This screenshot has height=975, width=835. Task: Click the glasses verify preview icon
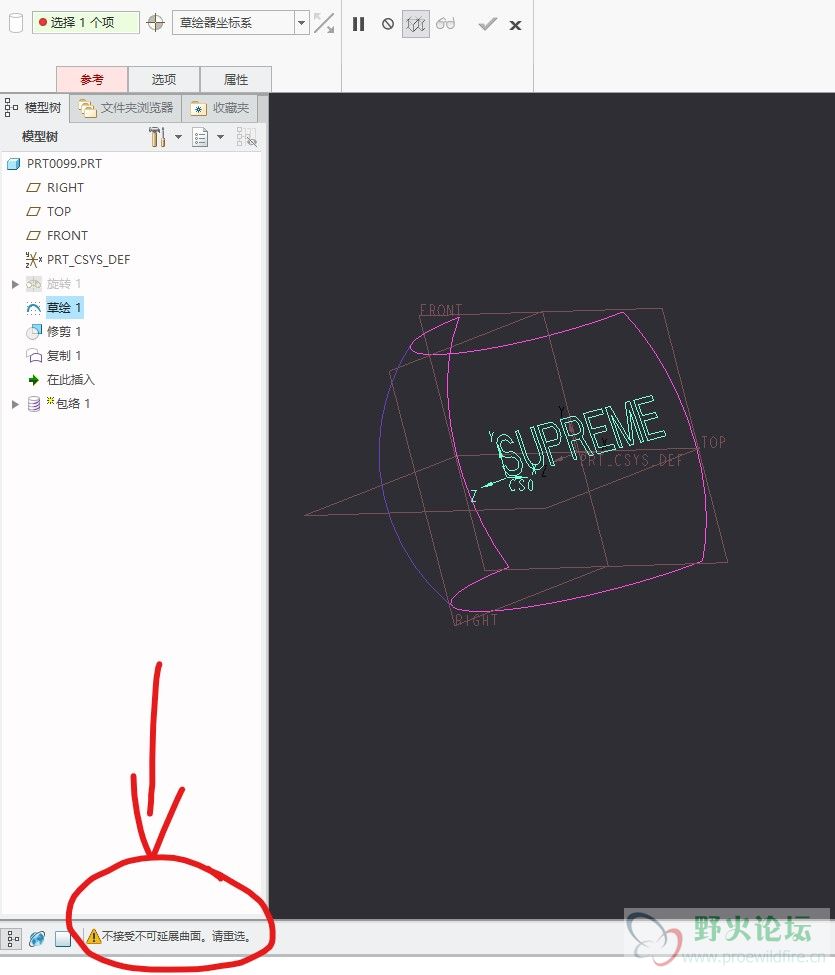coord(445,24)
